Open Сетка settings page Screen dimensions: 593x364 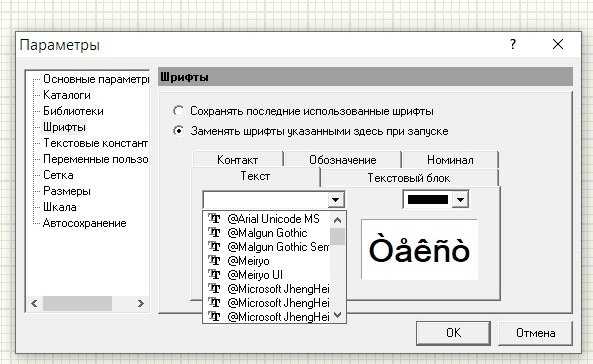coord(58,175)
